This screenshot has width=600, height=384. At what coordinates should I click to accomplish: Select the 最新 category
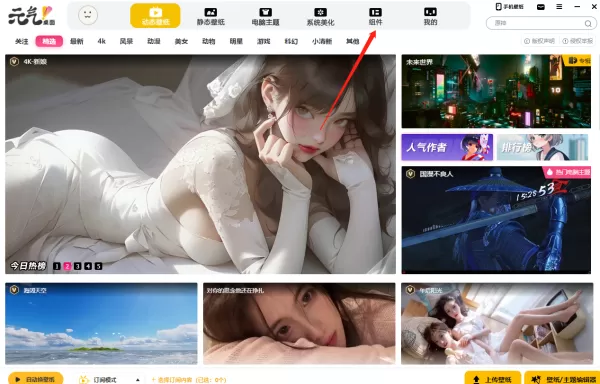pos(77,41)
